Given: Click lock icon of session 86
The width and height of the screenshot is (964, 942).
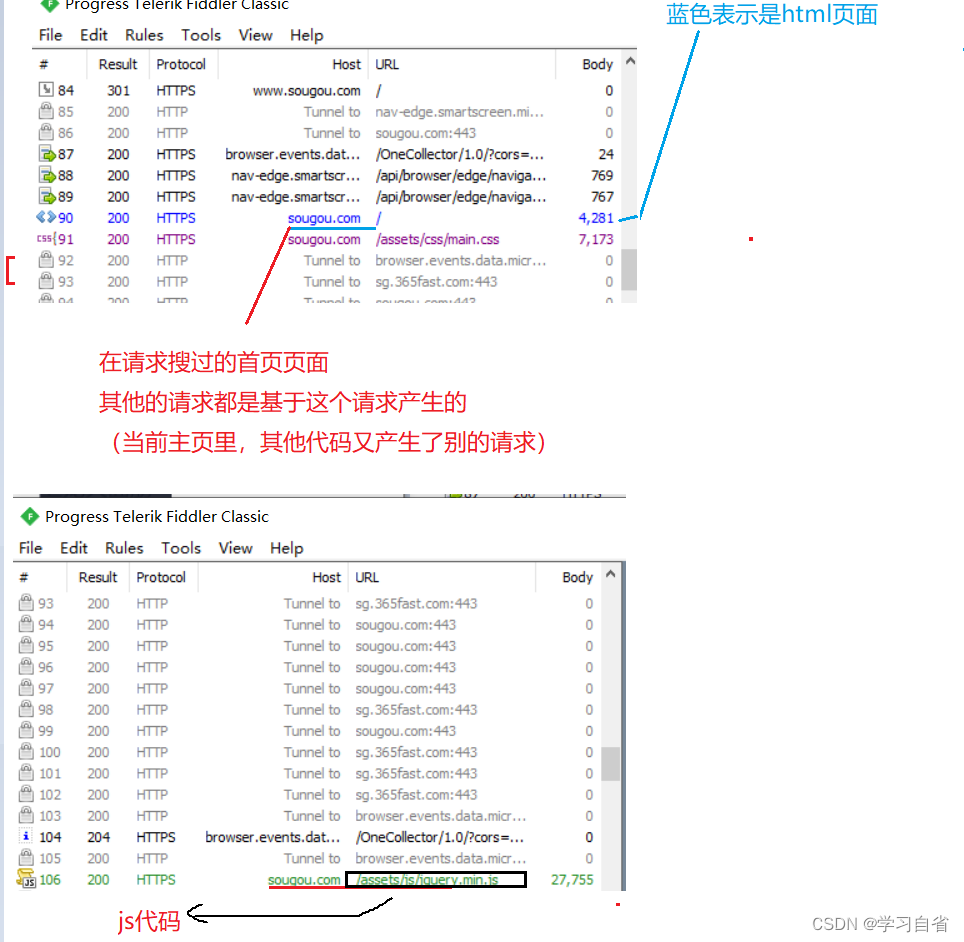Looking at the screenshot, I should pyautogui.click(x=46, y=132).
